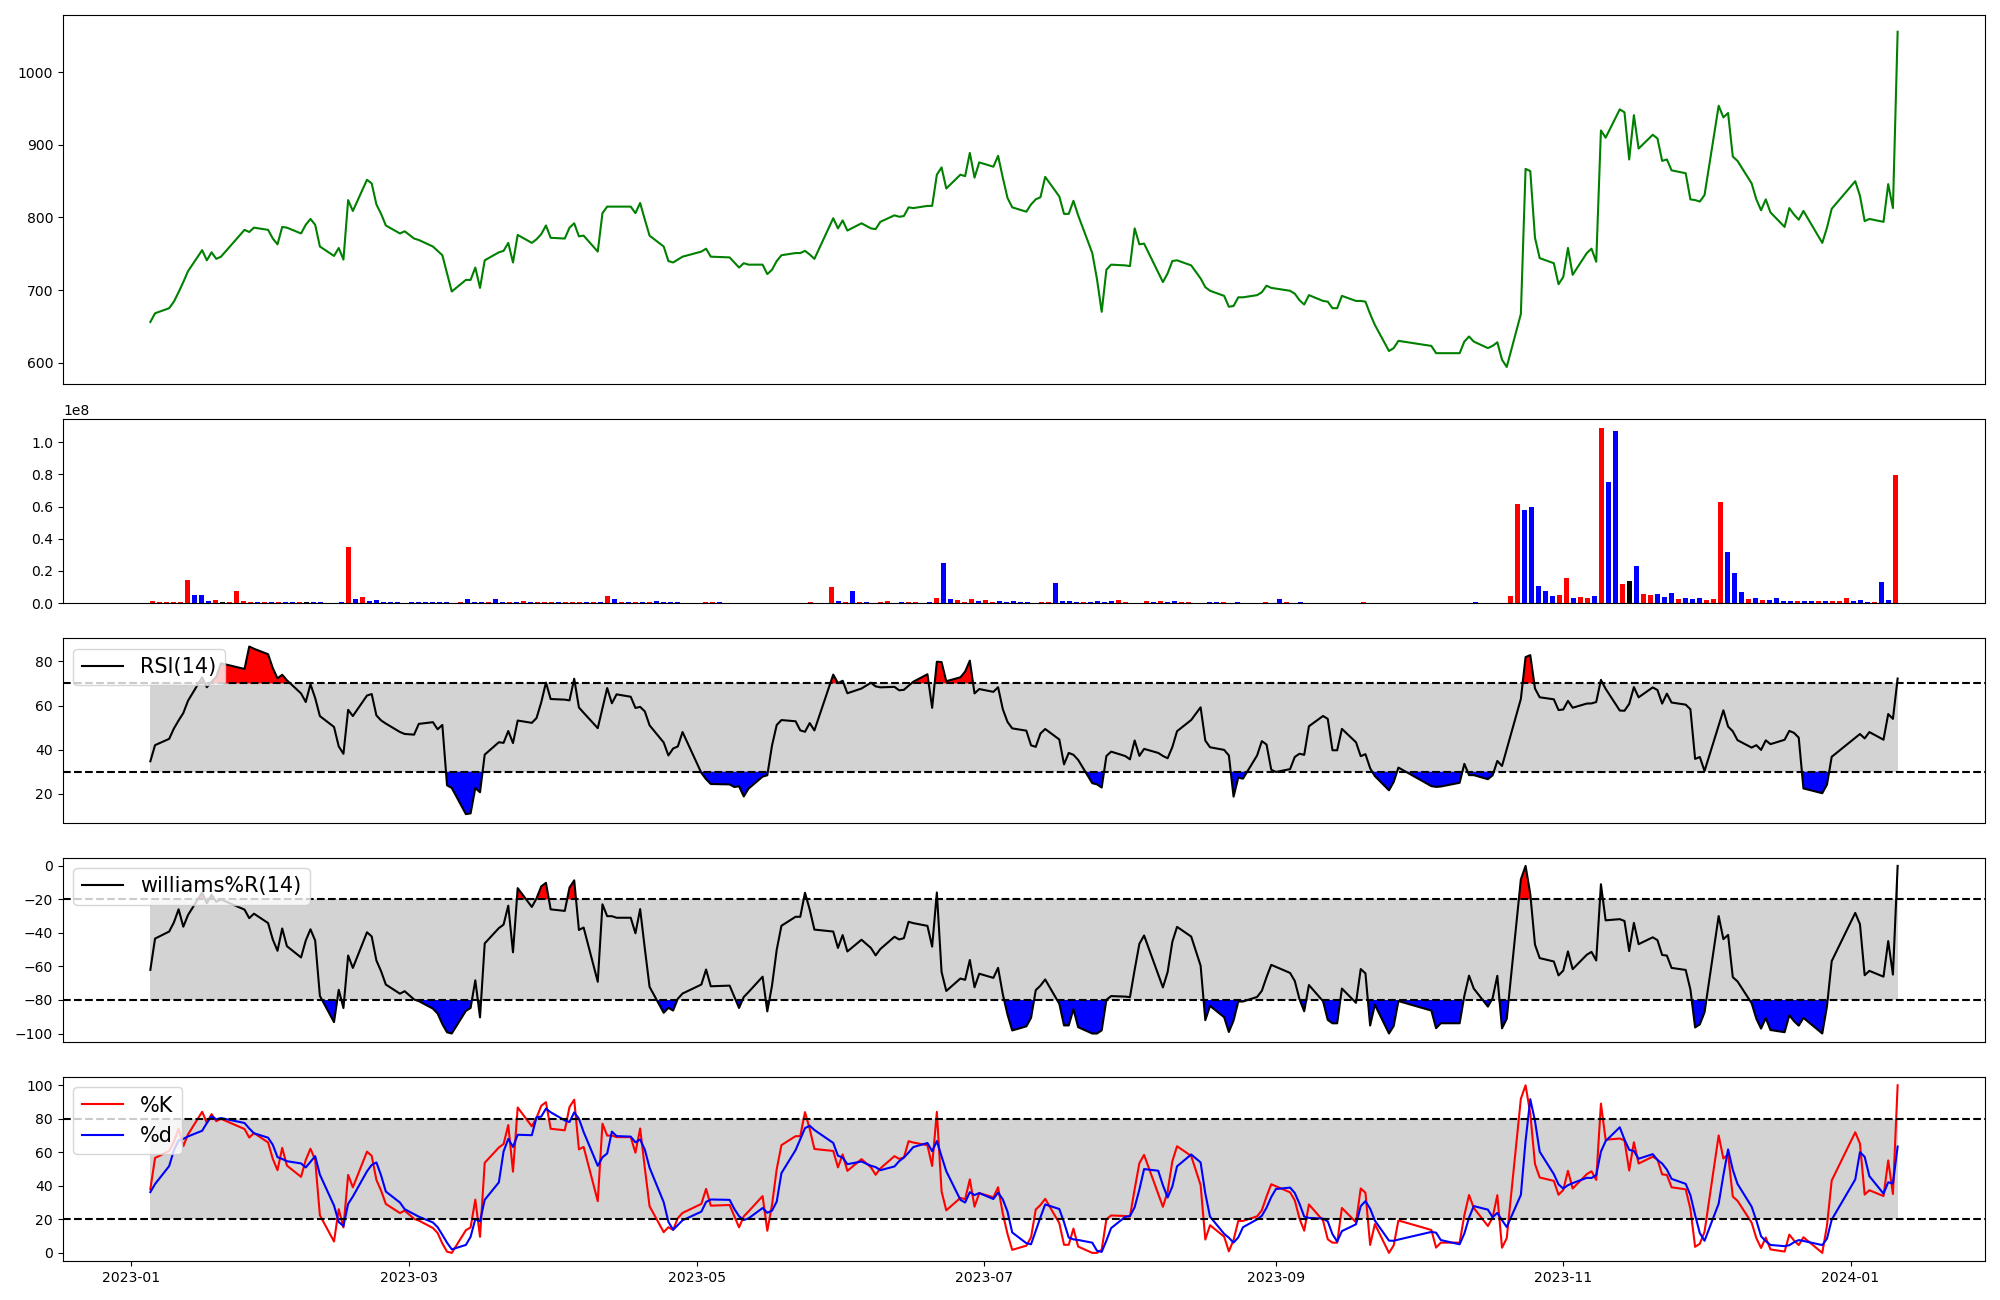
Task: Select the 2023-09 x-axis date label
Action: [1276, 1277]
